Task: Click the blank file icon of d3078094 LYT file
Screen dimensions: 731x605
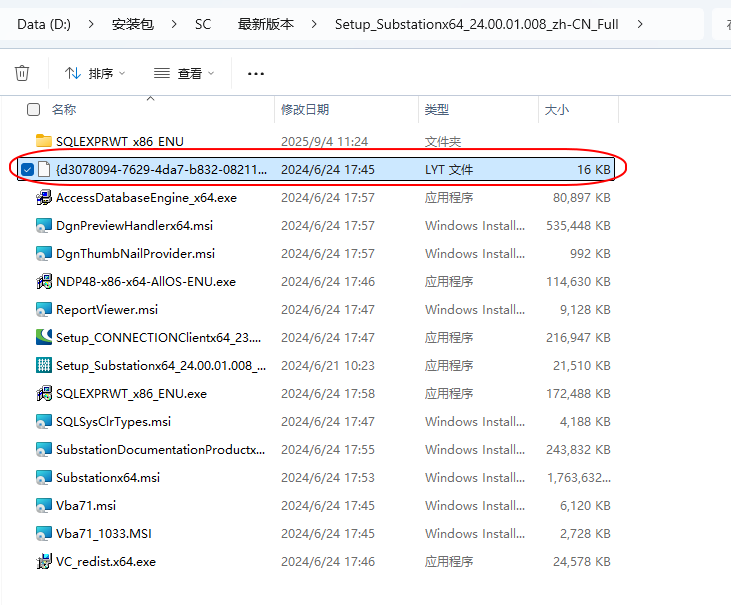Action: 44,169
